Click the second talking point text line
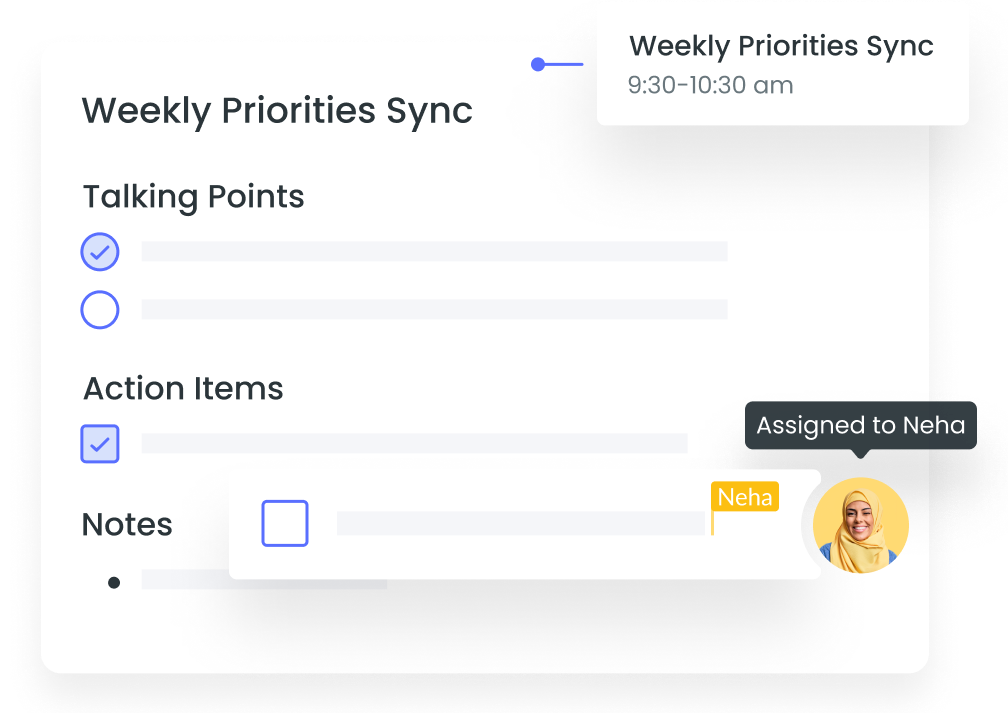The image size is (1008, 713). point(434,310)
